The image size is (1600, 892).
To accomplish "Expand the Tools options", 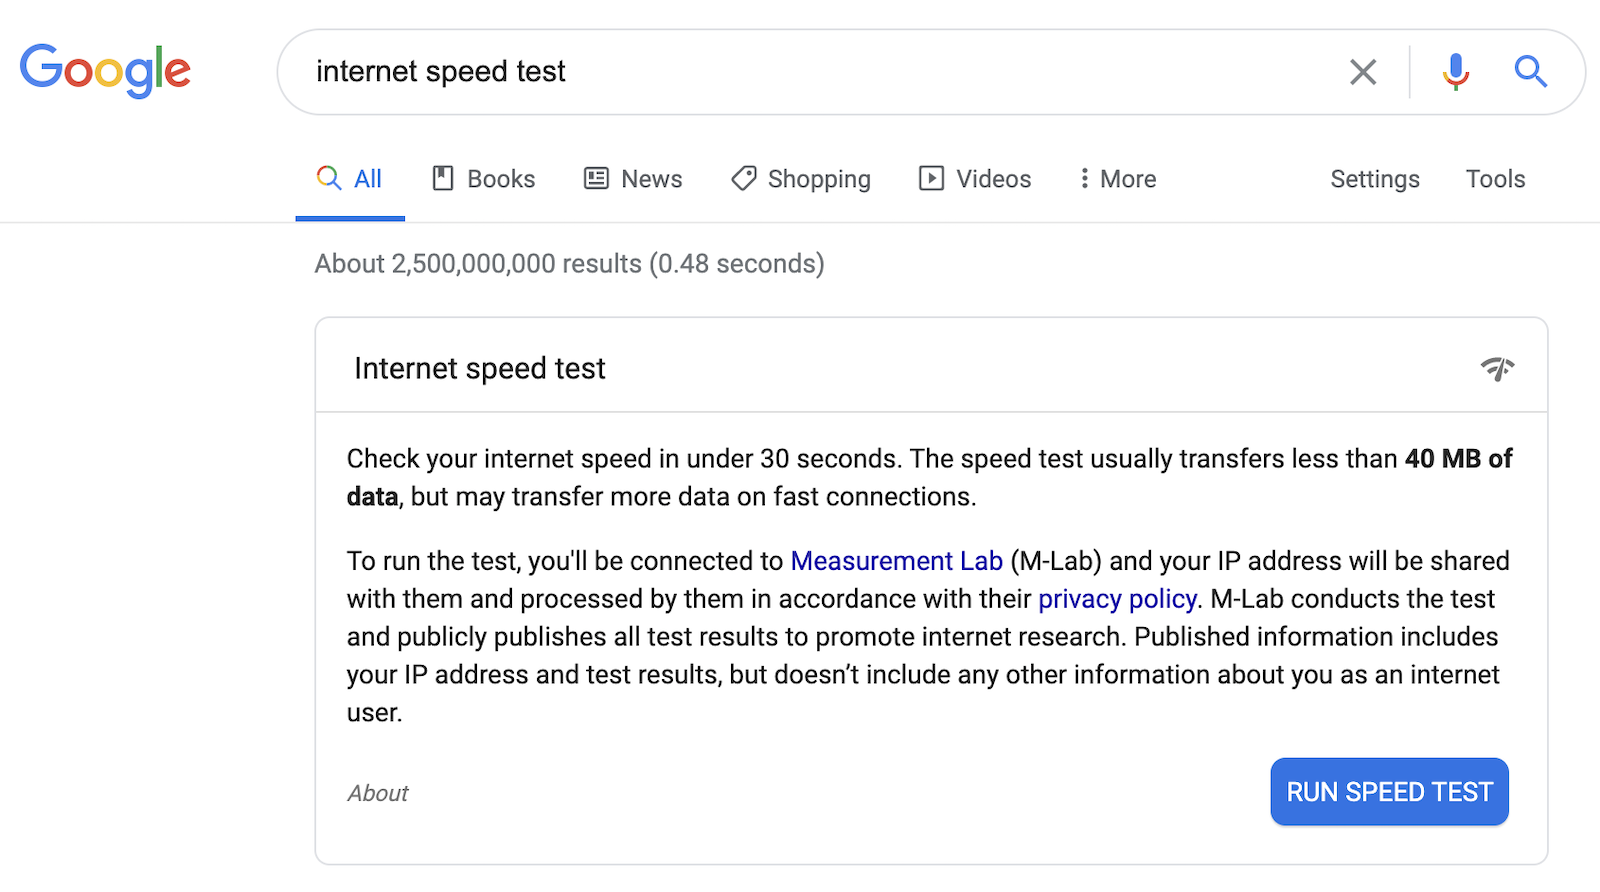I will pyautogui.click(x=1495, y=179).
